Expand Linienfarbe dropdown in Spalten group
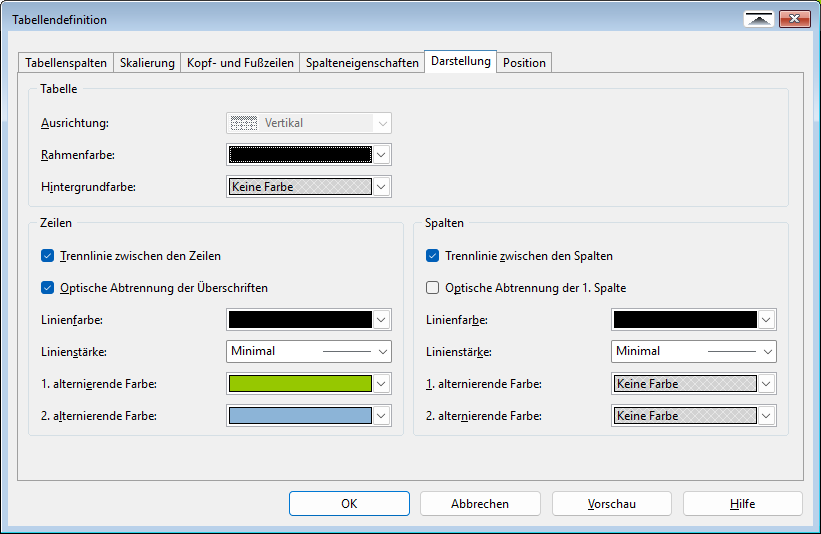This screenshot has width=821, height=534. tap(767, 320)
